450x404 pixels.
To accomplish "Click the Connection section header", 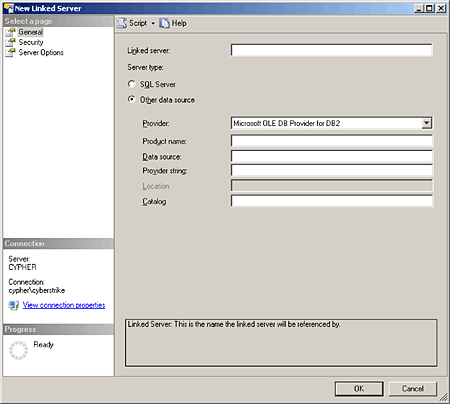I will (x=58, y=244).
